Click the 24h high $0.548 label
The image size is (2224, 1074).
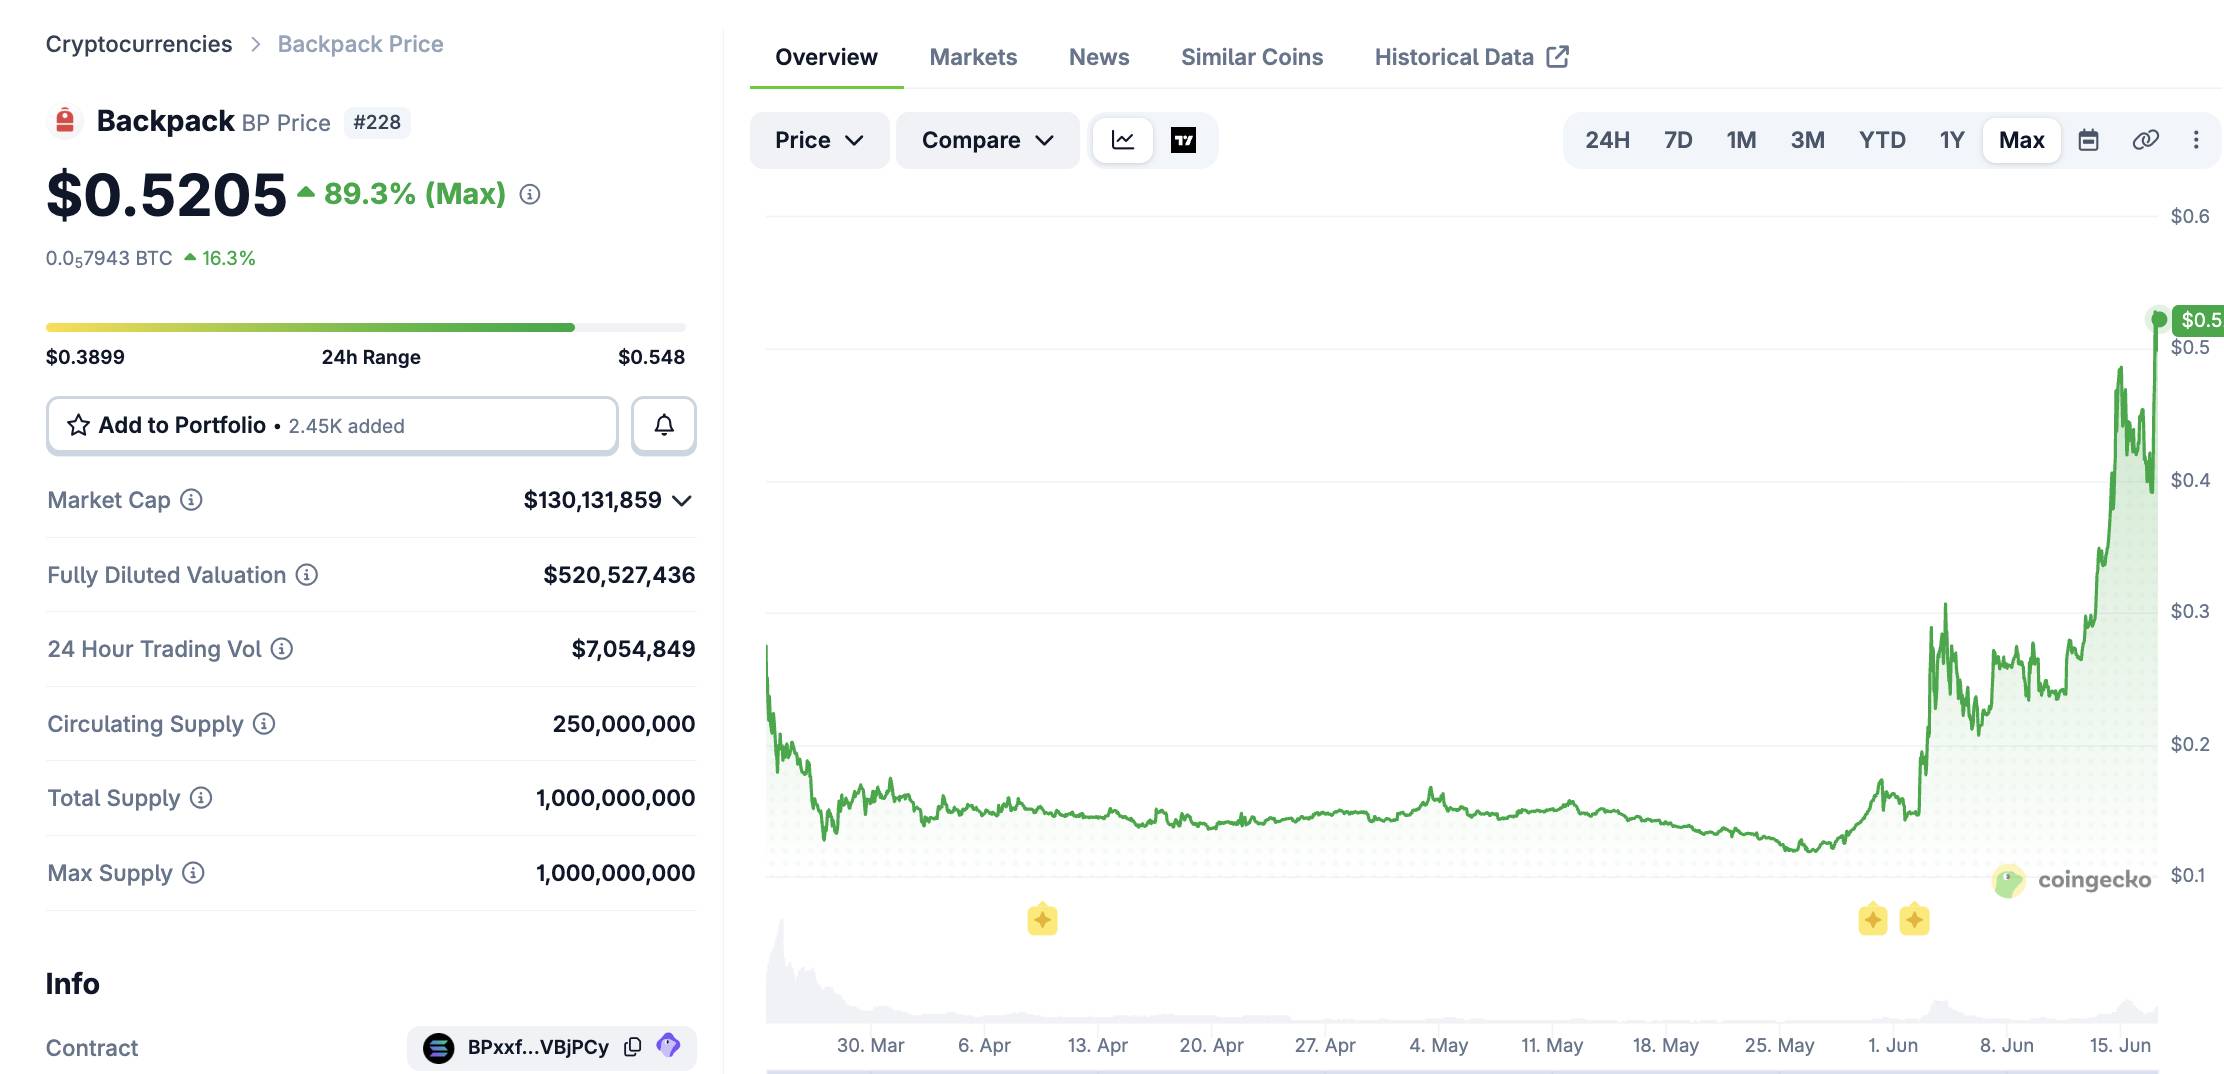coord(651,357)
